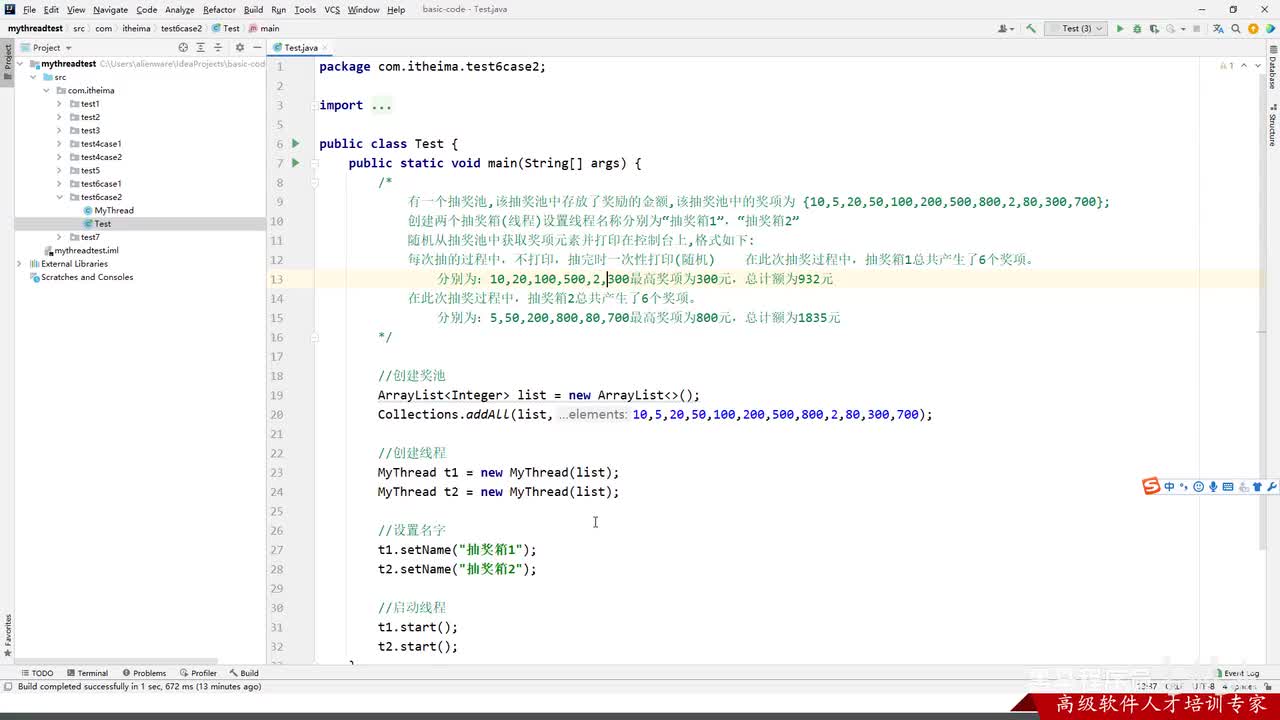Open the Profiler tool window
The image size is (1280, 720).
click(197, 673)
